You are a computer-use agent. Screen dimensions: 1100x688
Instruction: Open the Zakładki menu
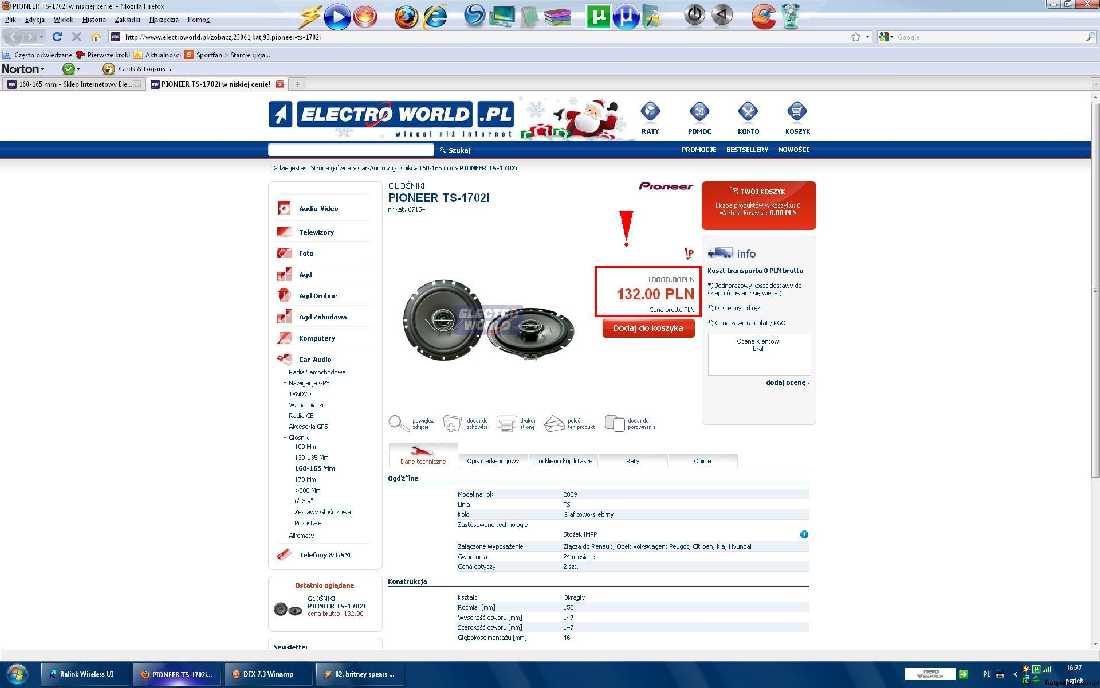point(128,20)
